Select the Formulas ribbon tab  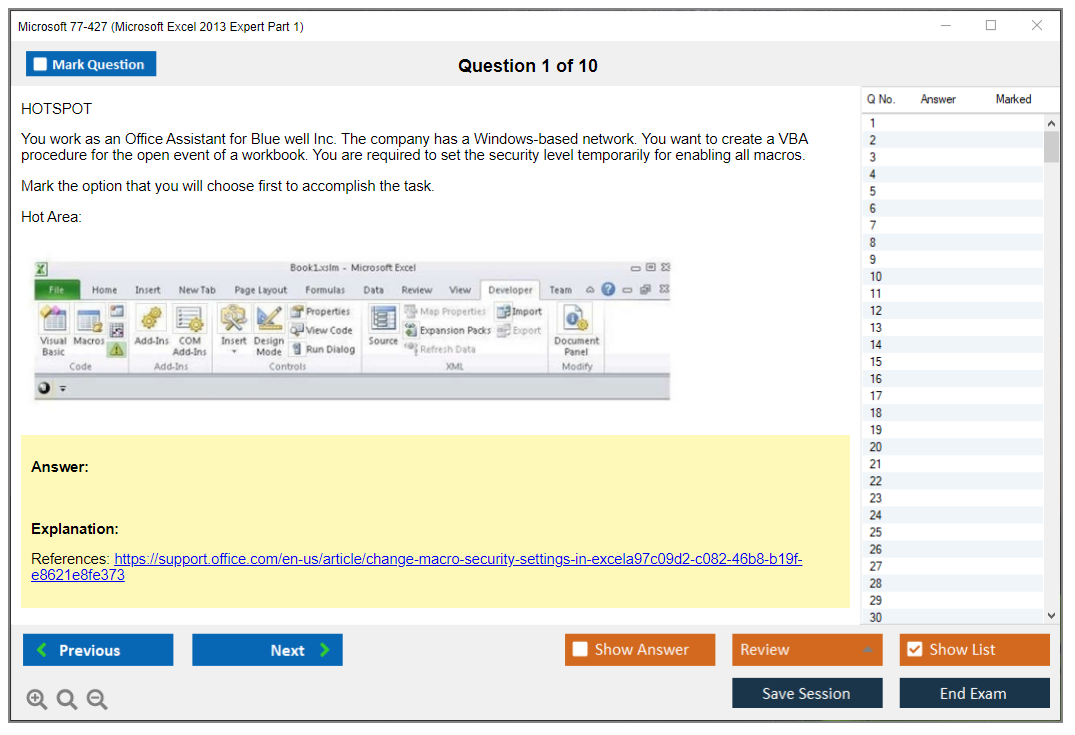(x=325, y=289)
